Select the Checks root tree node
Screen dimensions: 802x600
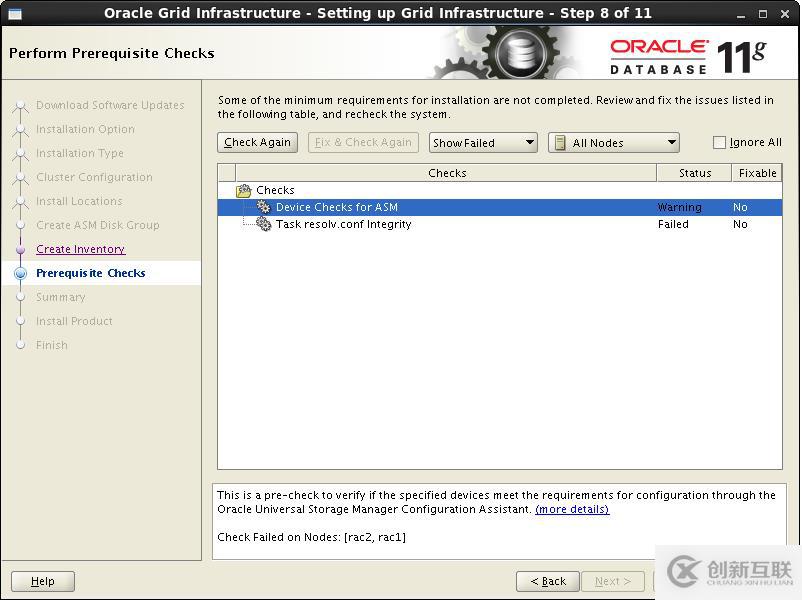[275, 190]
